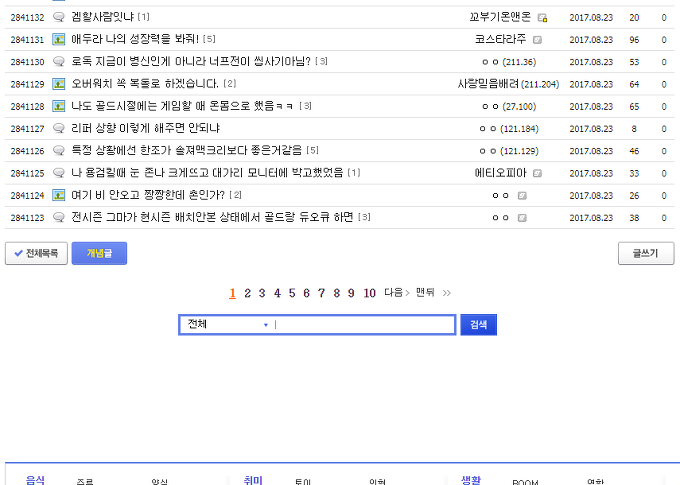Viewport: 680px width, 485px height.
Task: Click the search text input field
Action: tap(363, 324)
